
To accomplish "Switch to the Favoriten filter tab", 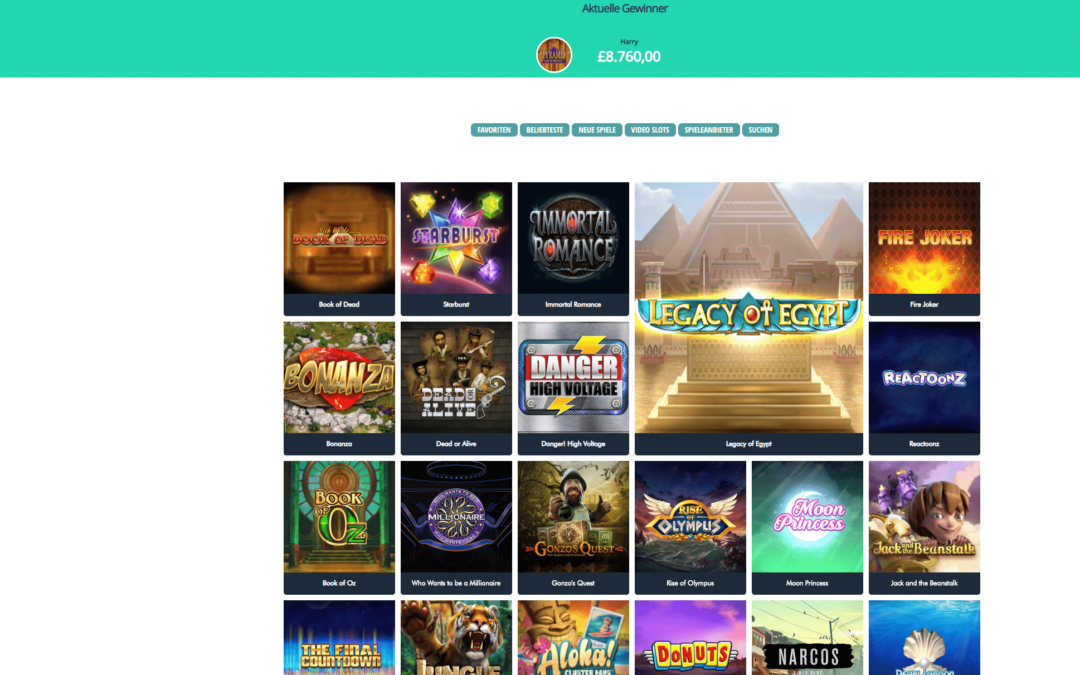I will 494,130.
